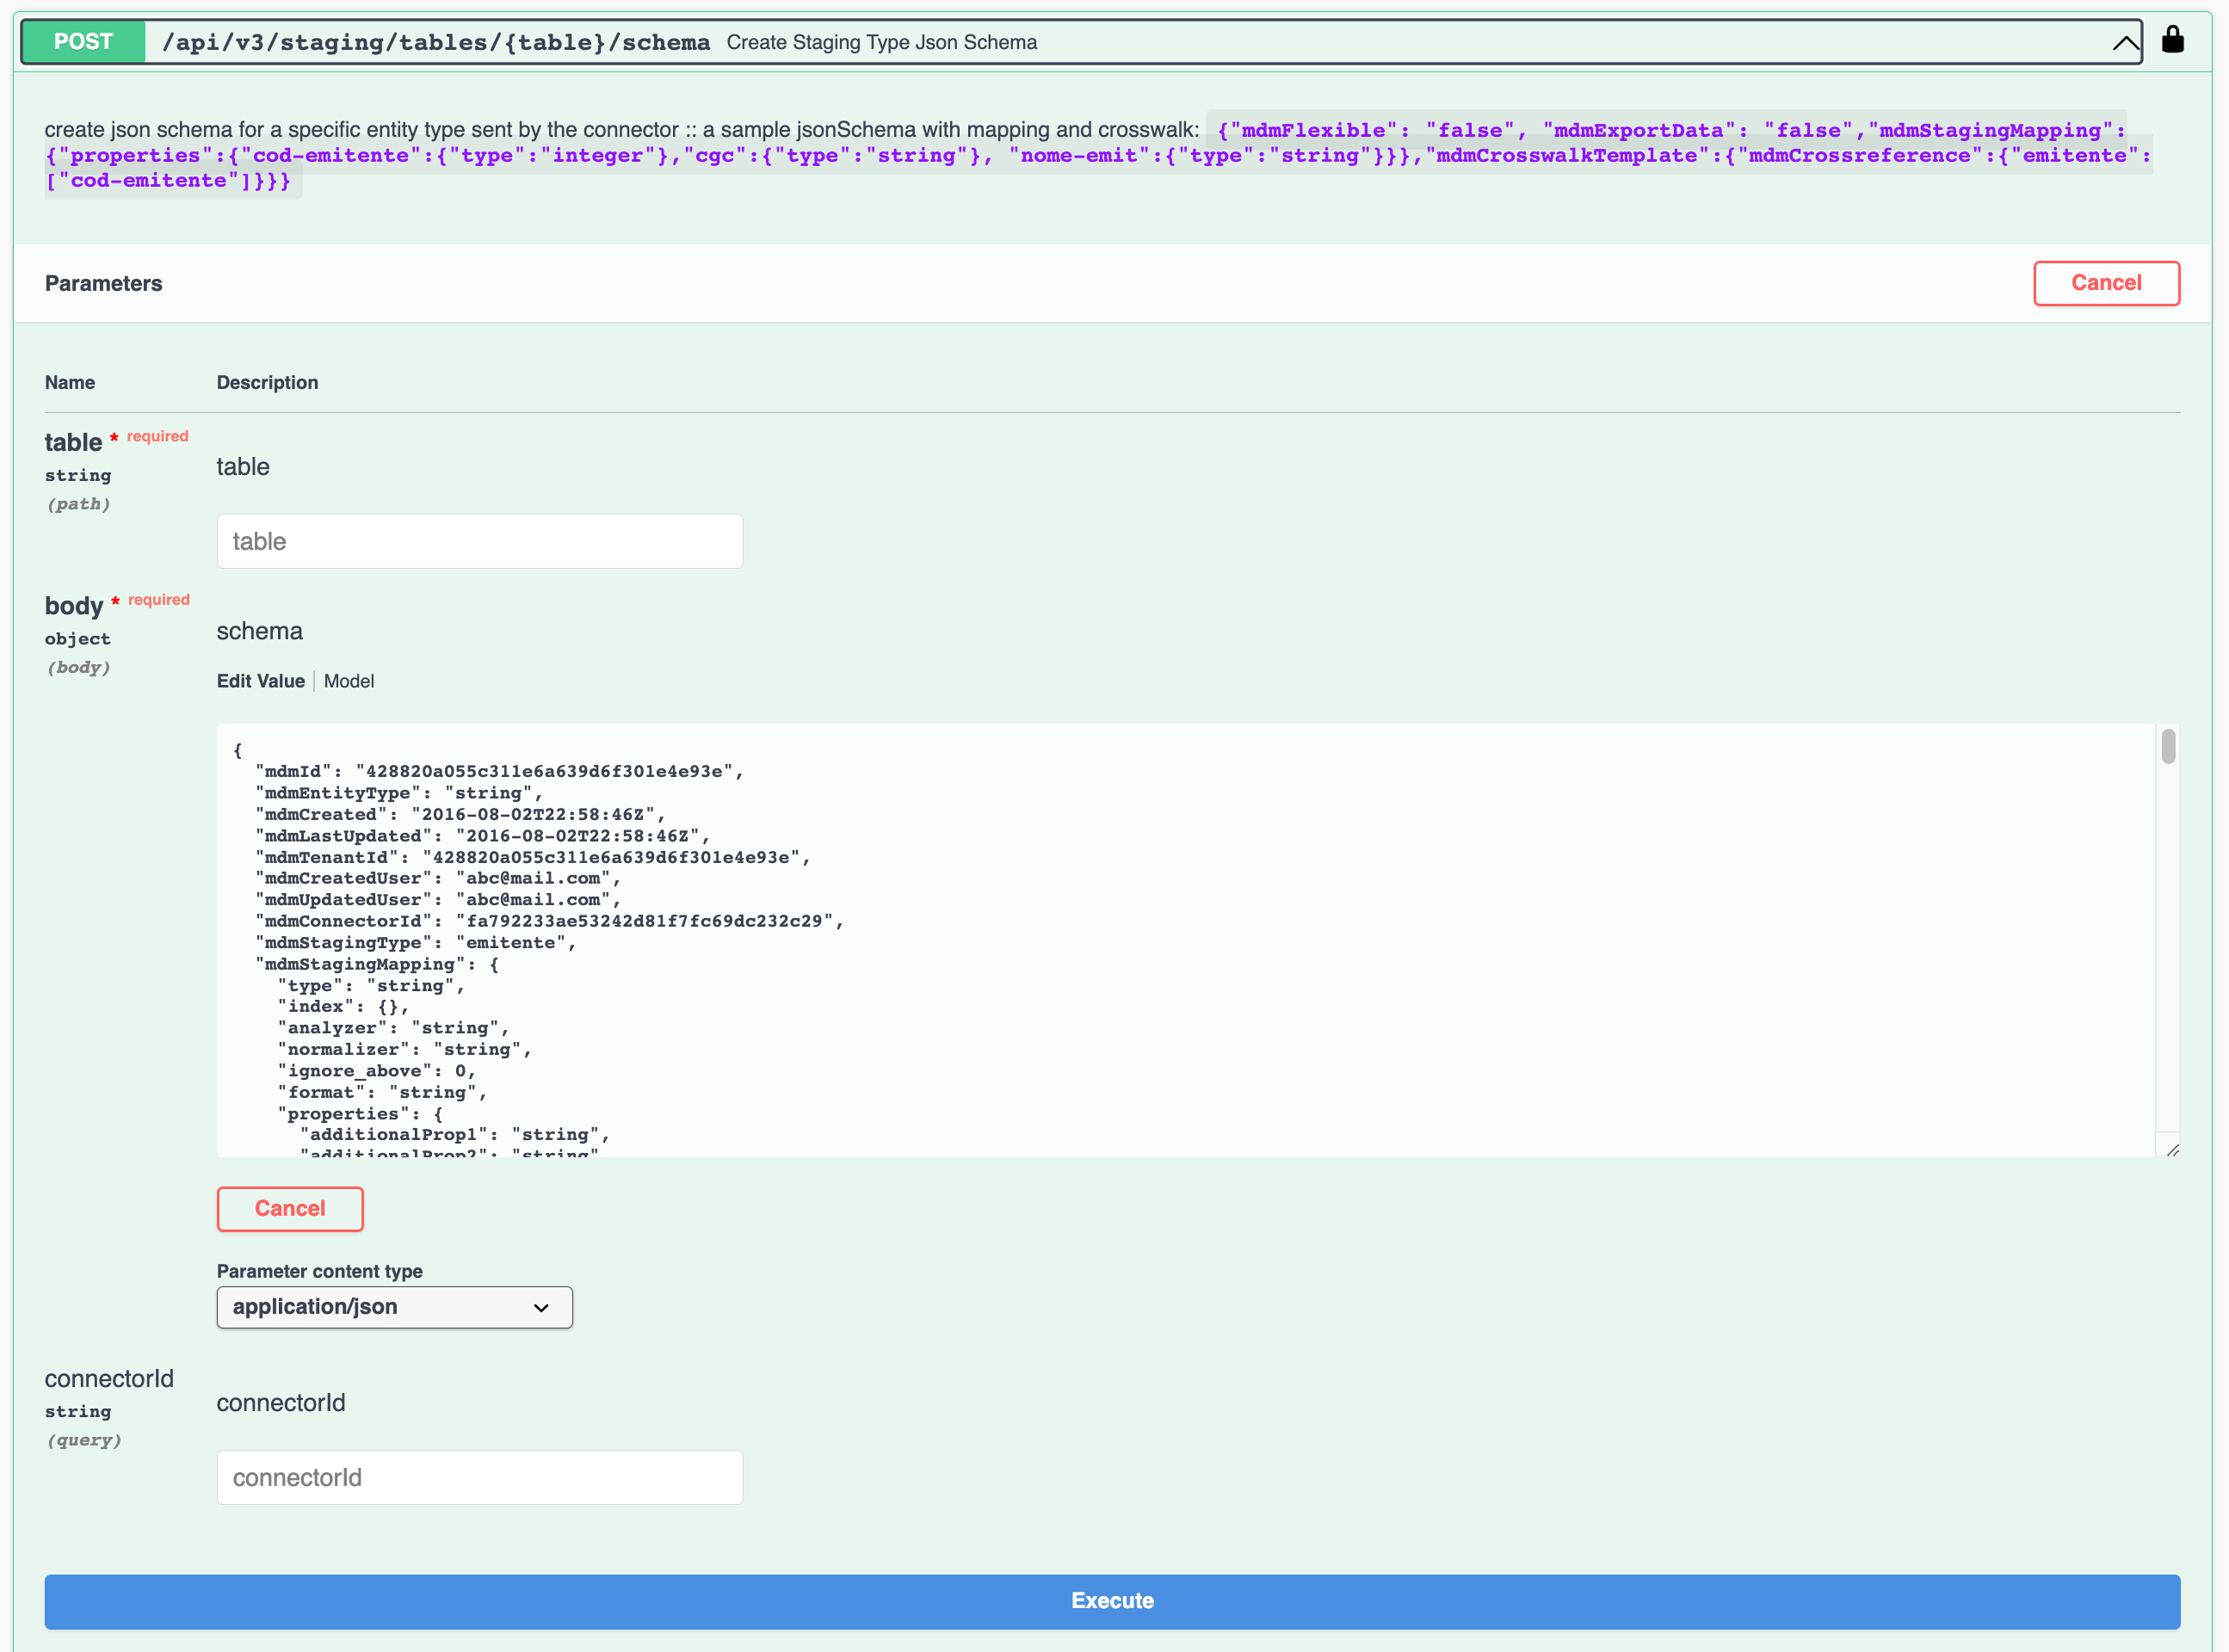
Task: Click the table path input field
Action: click(479, 539)
